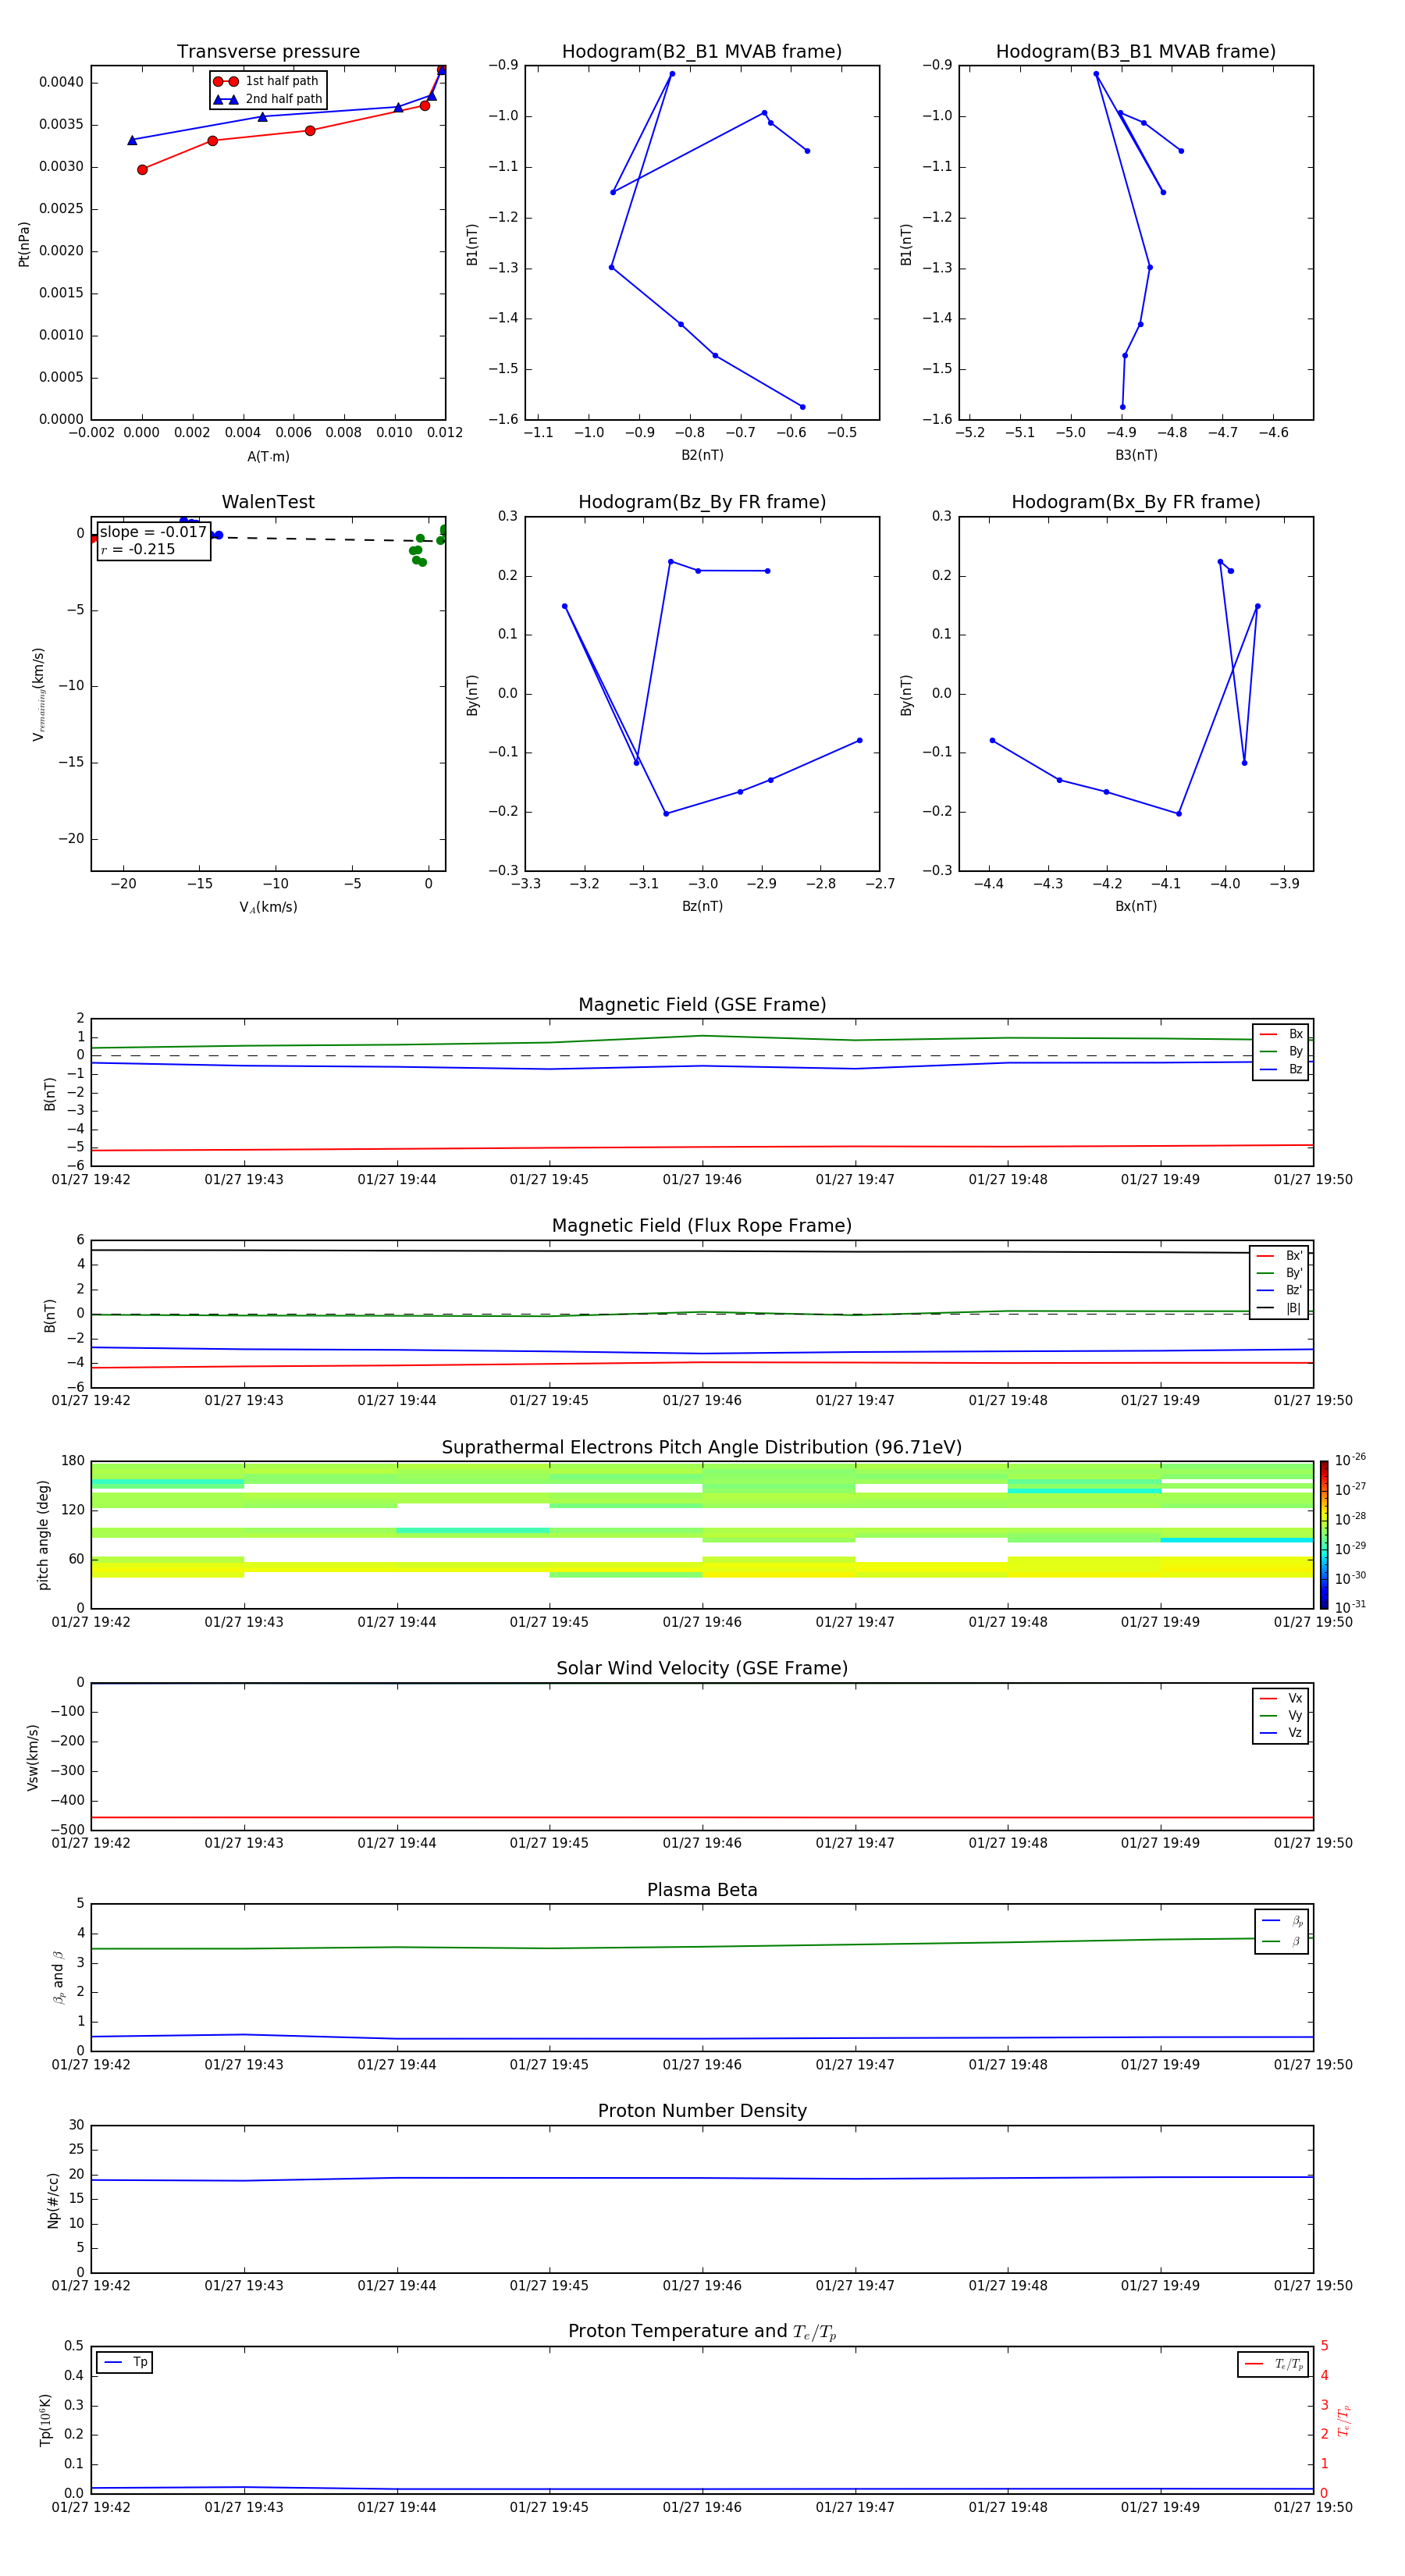Click the Vx entry in velocity legend

(1281, 1698)
